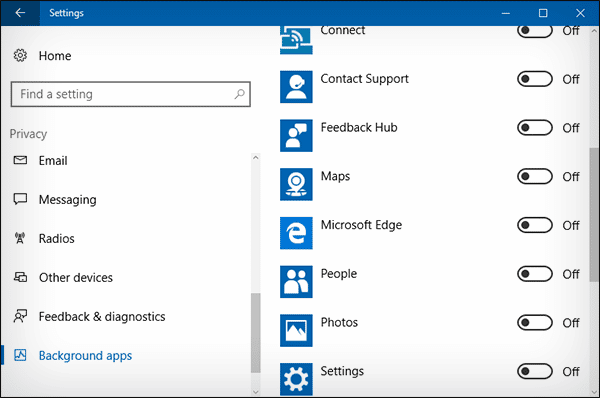Screen dimensions: 600x398
Task: Select the Messaging speech bubble icon
Action: click(x=20, y=199)
